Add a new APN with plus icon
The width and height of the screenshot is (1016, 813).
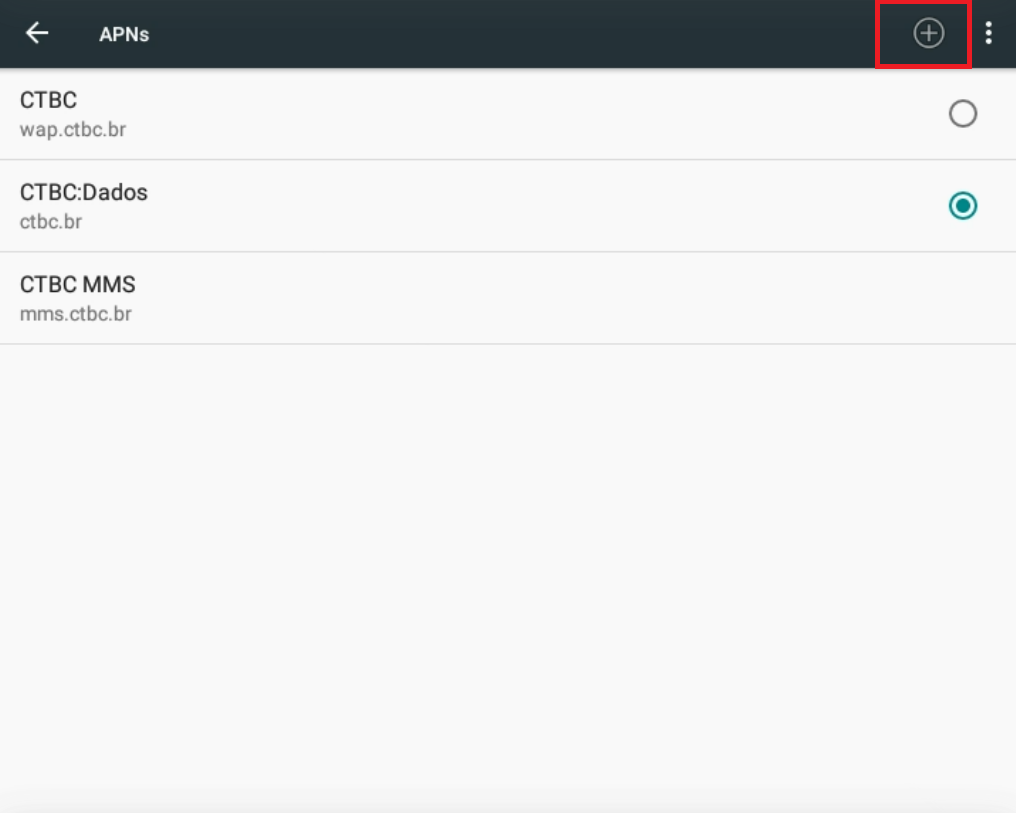pyautogui.click(x=929, y=33)
